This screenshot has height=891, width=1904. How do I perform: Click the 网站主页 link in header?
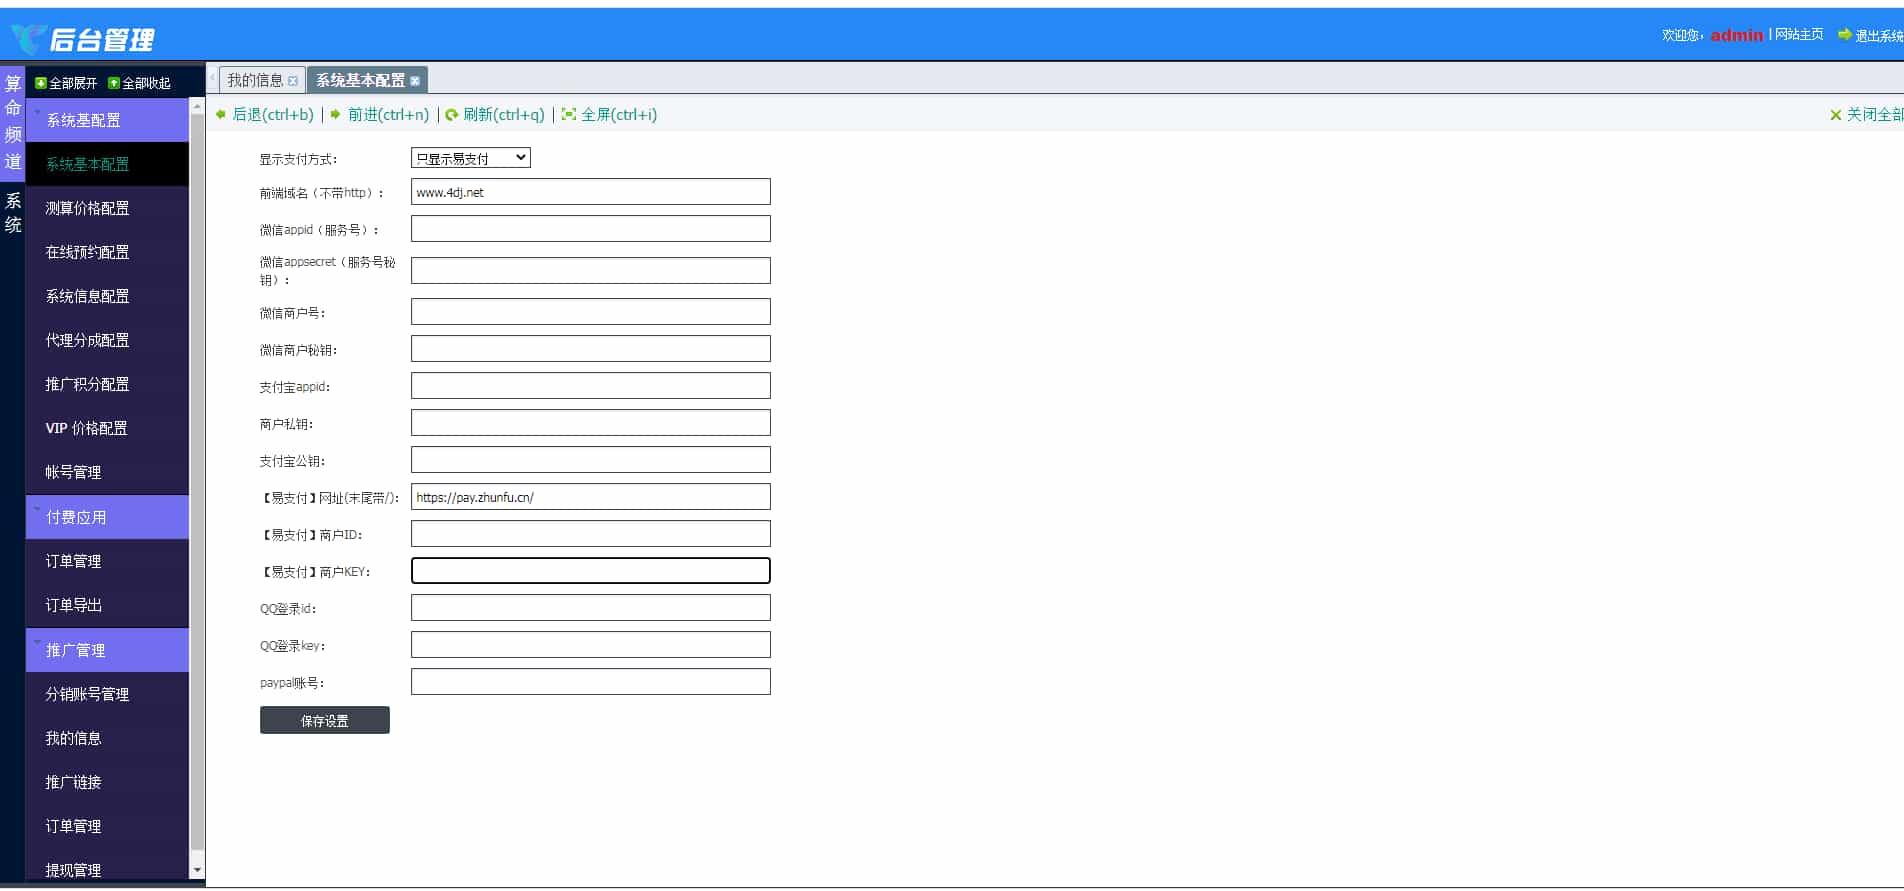[1799, 35]
